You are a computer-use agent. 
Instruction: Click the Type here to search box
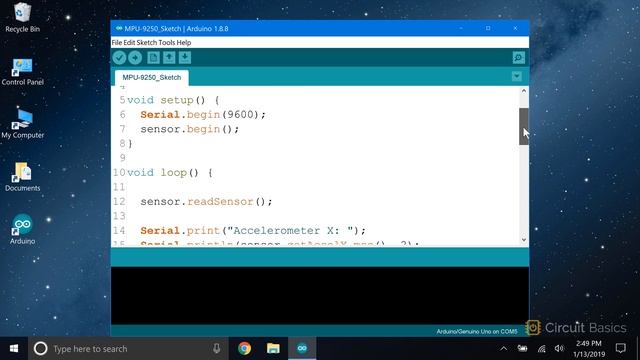tap(128, 349)
